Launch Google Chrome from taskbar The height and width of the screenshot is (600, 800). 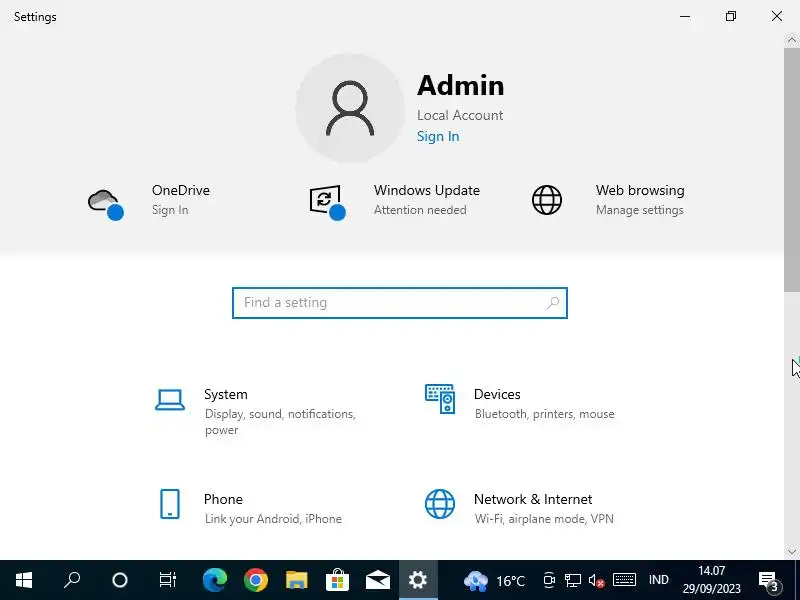[x=256, y=580]
